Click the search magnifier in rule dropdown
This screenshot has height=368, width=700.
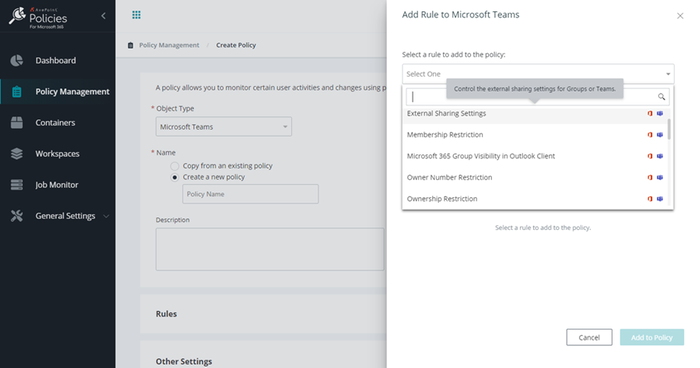click(661, 96)
